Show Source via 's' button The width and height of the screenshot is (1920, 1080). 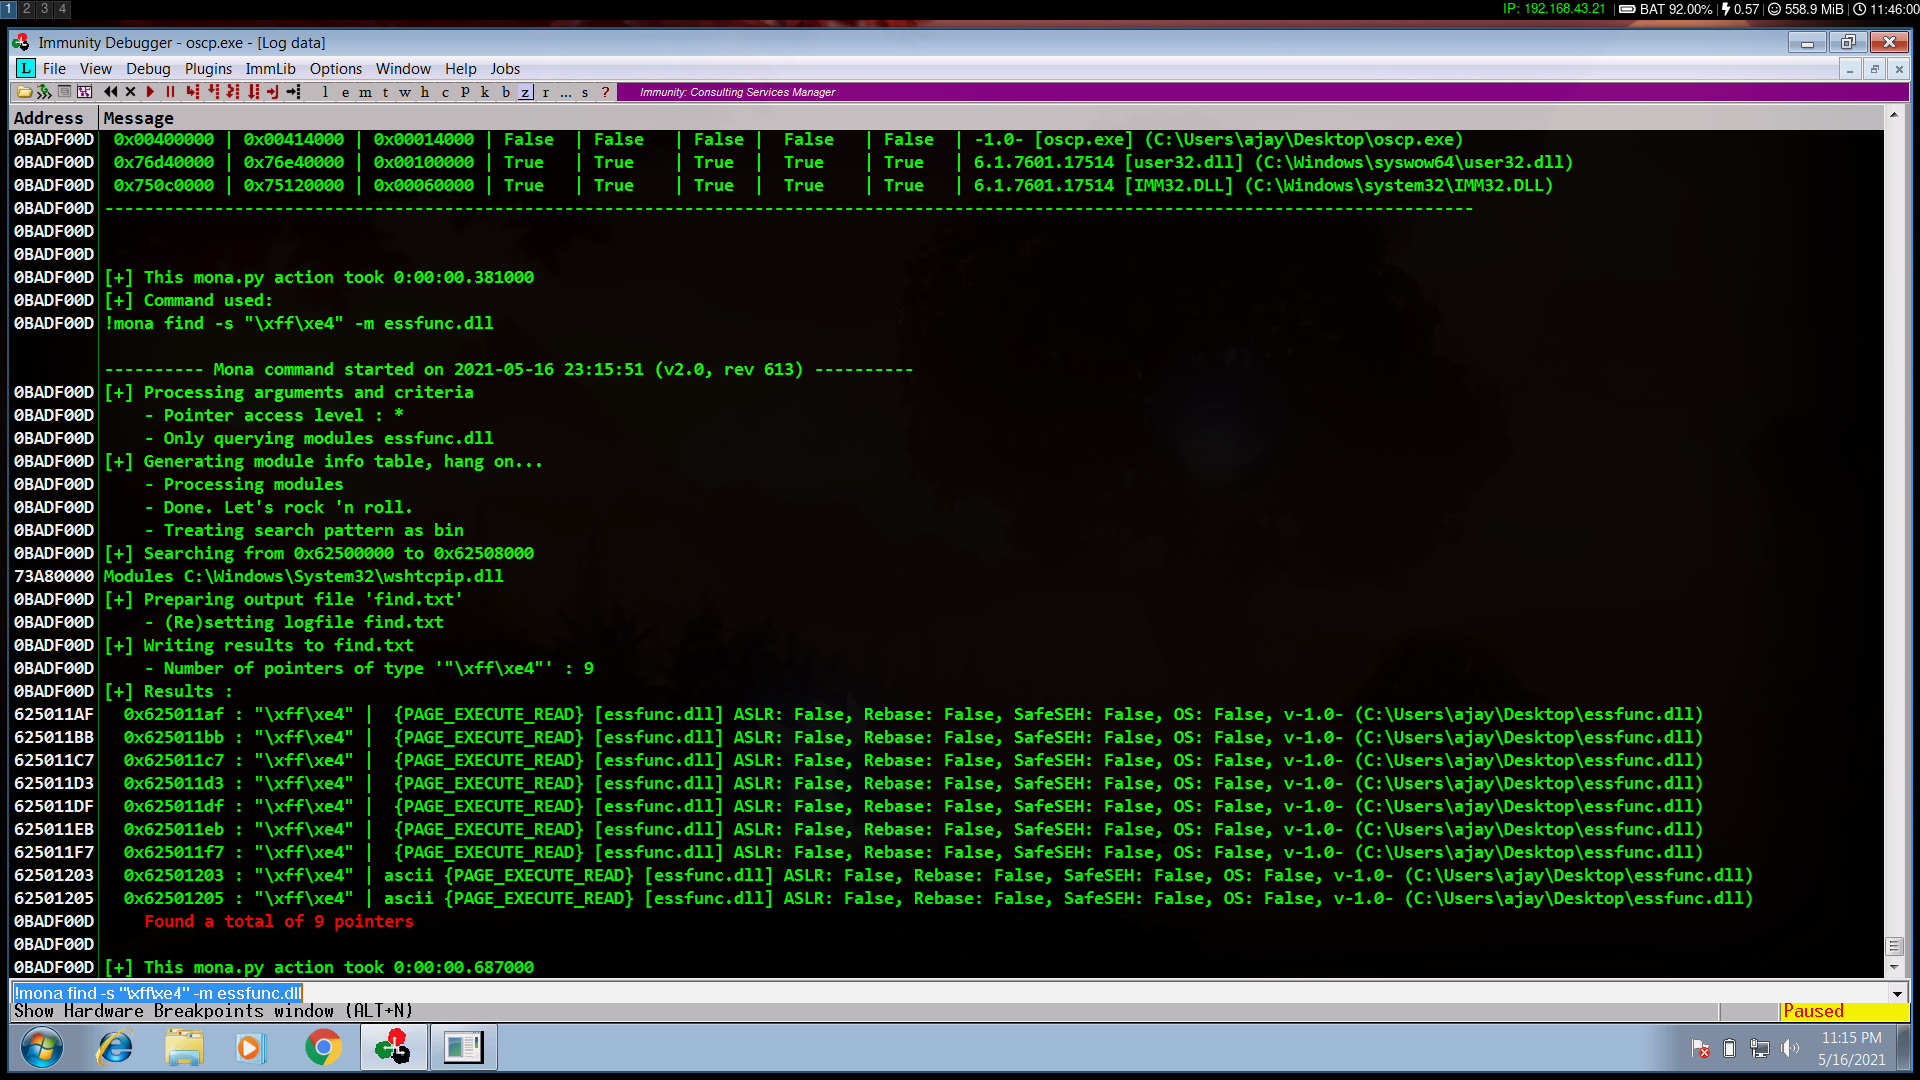pyautogui.click(x=585, y=92)
